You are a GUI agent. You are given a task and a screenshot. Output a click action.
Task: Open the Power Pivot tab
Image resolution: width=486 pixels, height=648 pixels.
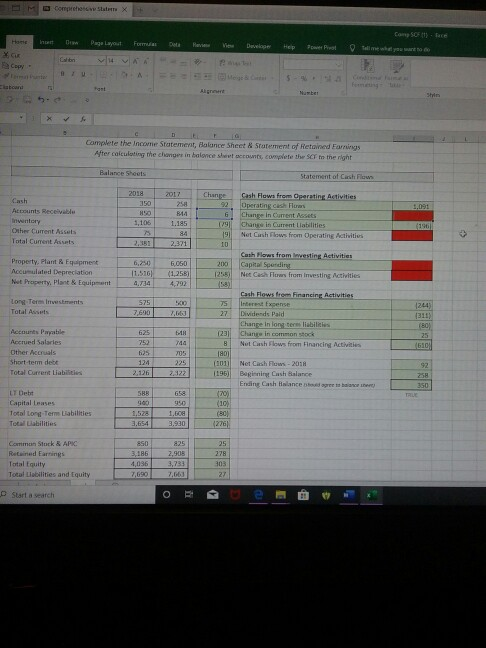coord(321,47)
